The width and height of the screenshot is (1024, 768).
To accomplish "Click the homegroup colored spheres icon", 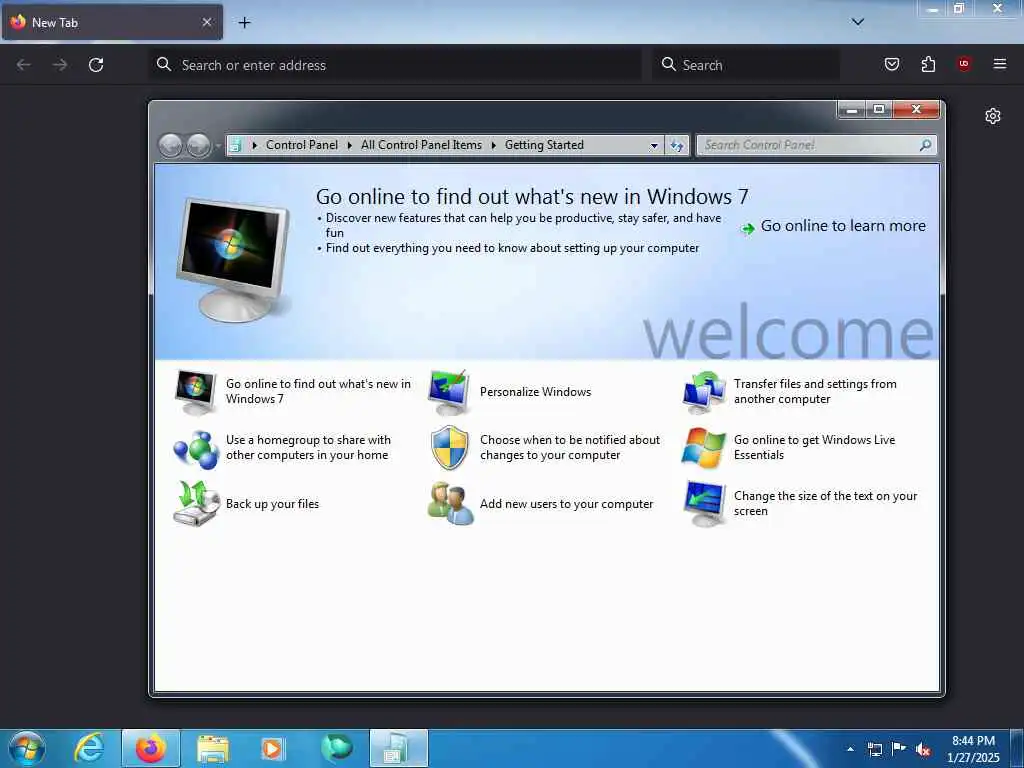I will click(x=196, y=449).
